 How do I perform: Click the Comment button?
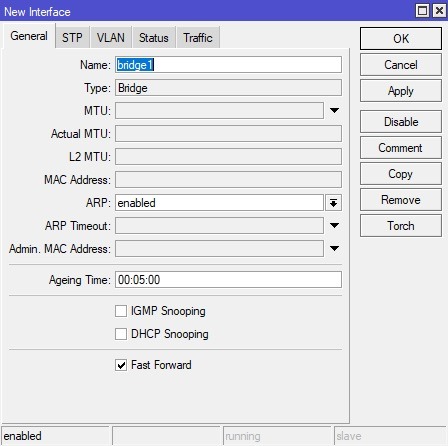click(401, 148)
